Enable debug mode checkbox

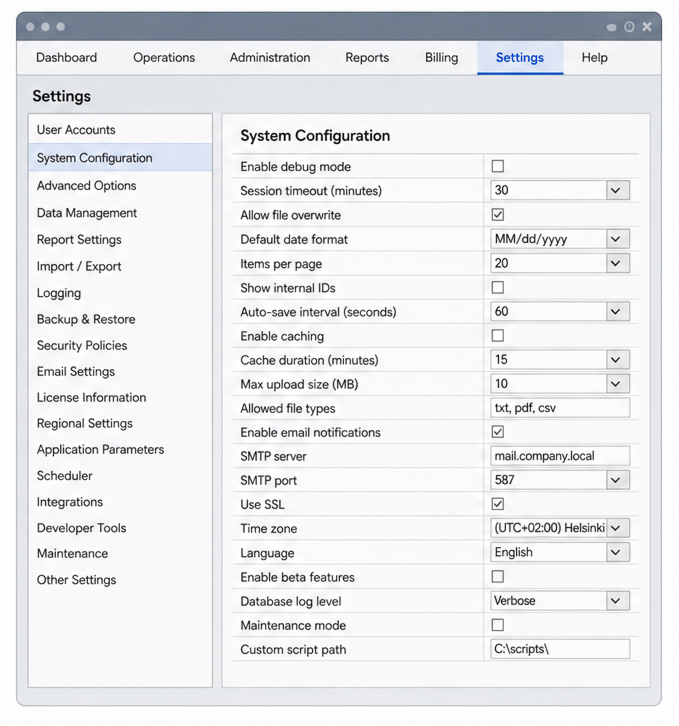pos(497,166)
